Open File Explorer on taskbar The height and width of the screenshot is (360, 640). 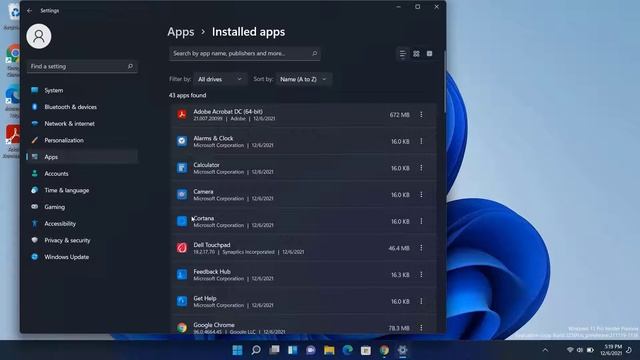pos(329,350)
